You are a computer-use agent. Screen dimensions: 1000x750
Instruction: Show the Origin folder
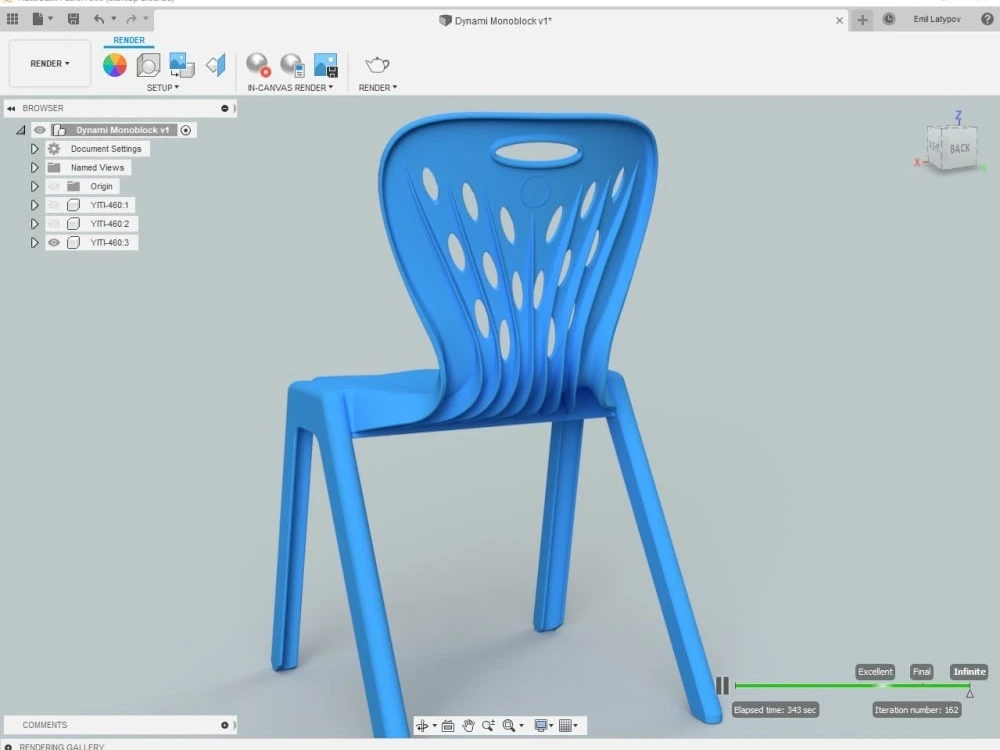click(x=54, y=186)
